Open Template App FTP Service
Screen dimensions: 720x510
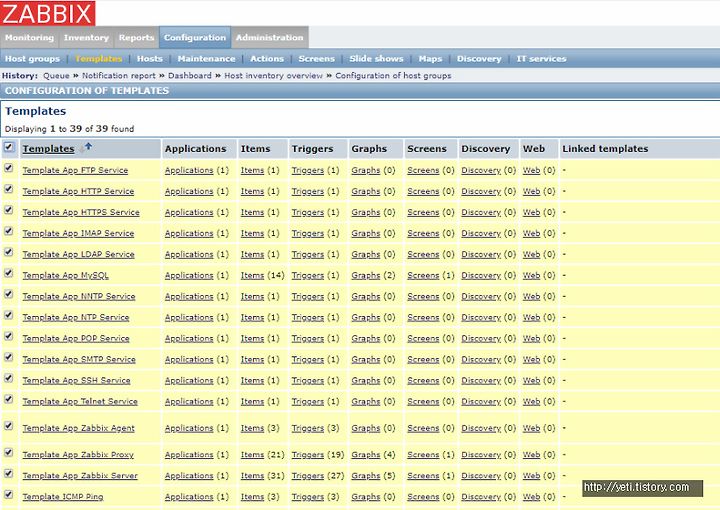75,170
